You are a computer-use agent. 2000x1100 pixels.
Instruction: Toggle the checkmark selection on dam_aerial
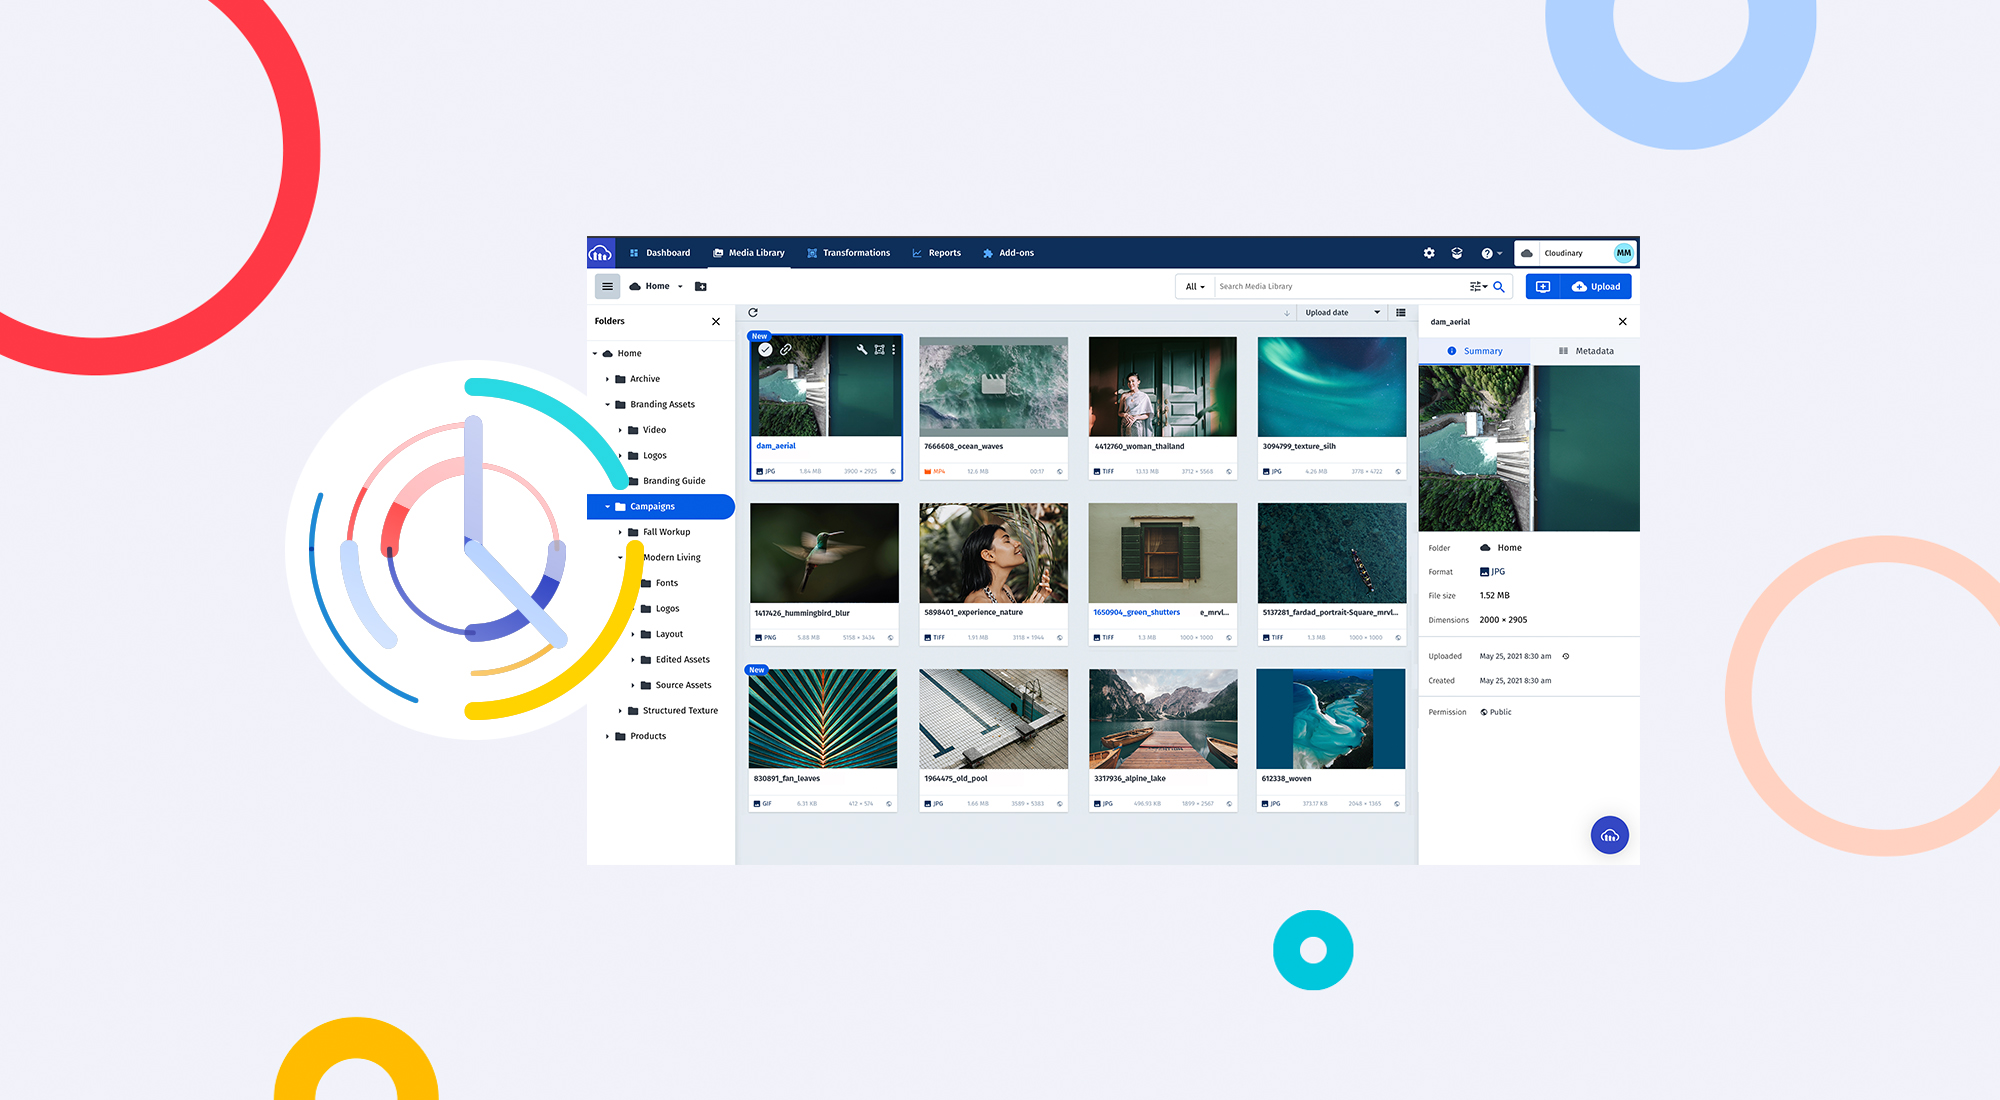point(766,350)
